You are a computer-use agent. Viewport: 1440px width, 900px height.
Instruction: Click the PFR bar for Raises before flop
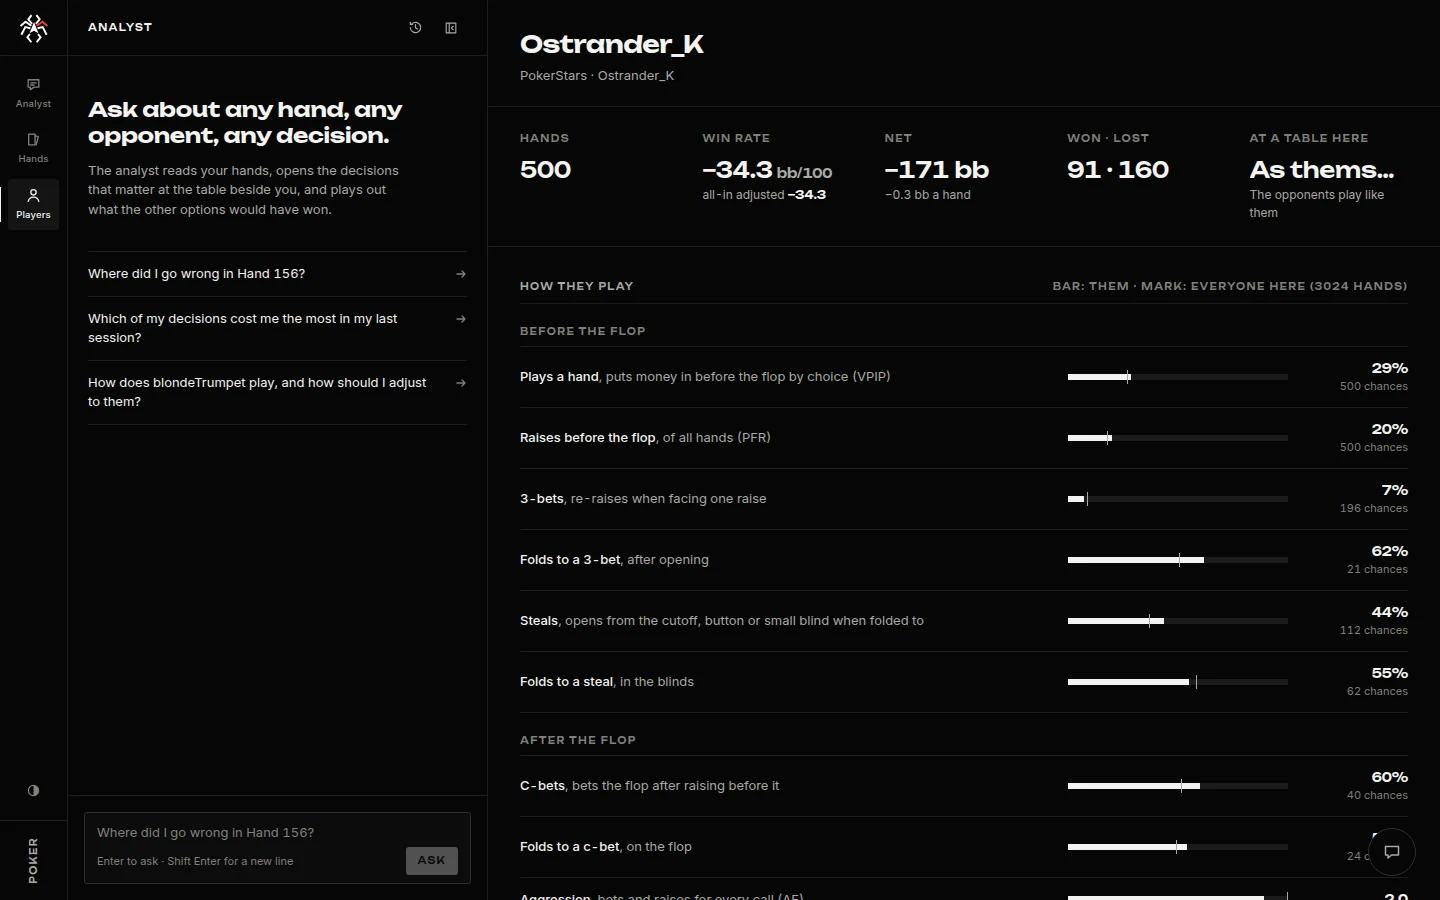coord(1178,438)
